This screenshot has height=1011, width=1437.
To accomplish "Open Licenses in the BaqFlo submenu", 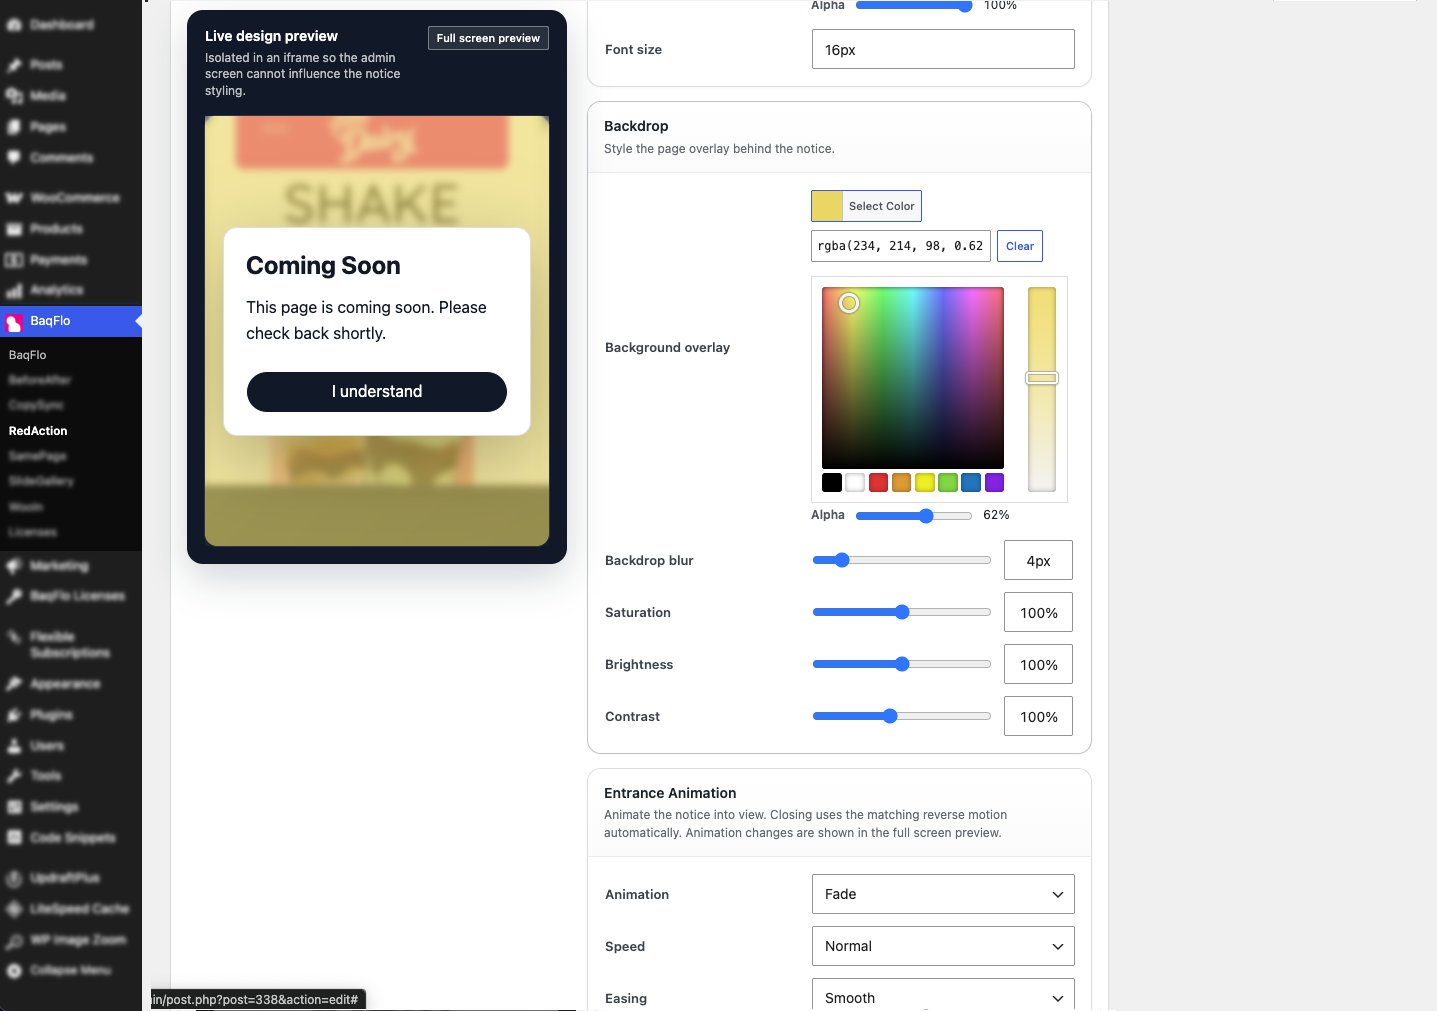I will point(33,532).
